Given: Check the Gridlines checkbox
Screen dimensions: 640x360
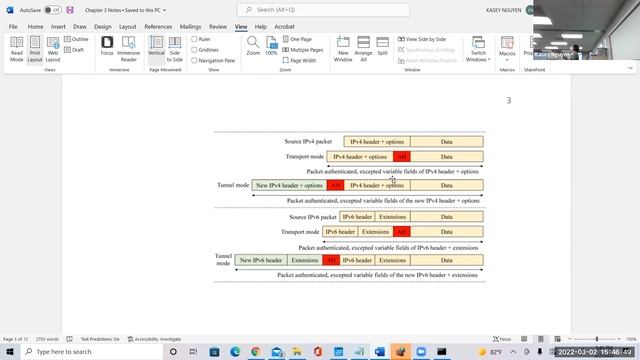Looking at the screenshot, I should (194, 50).
